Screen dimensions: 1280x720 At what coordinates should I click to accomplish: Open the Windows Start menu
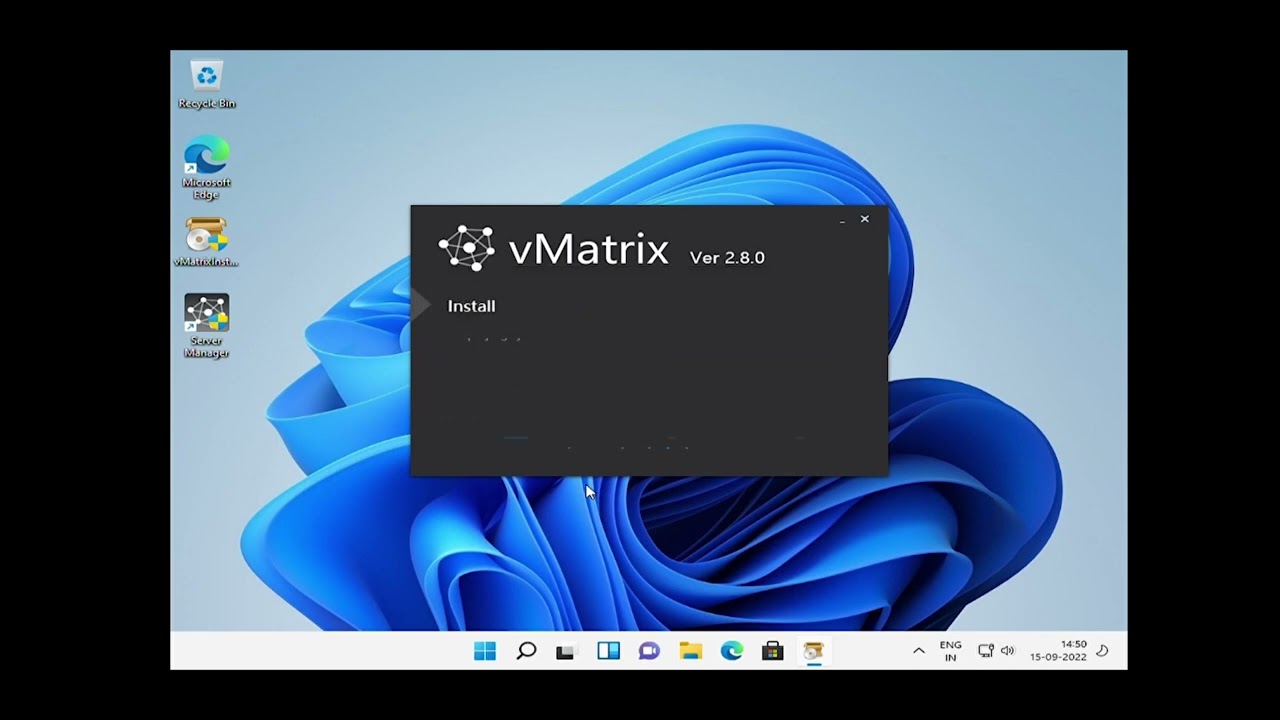(x=485, y=651)
